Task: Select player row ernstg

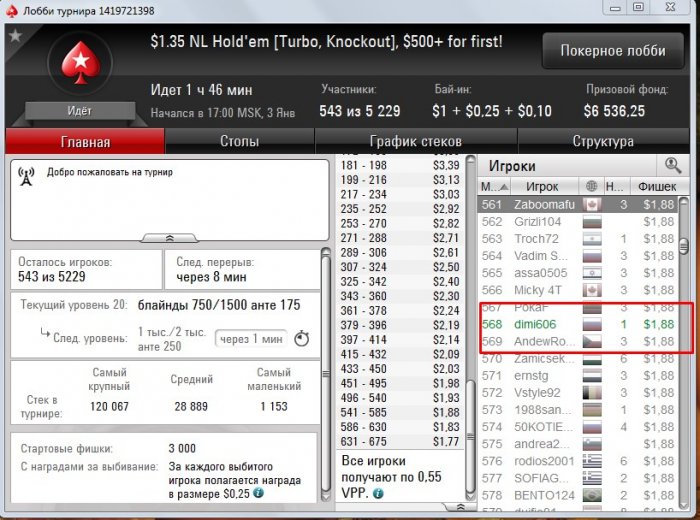Action: [x=578, y=376]
